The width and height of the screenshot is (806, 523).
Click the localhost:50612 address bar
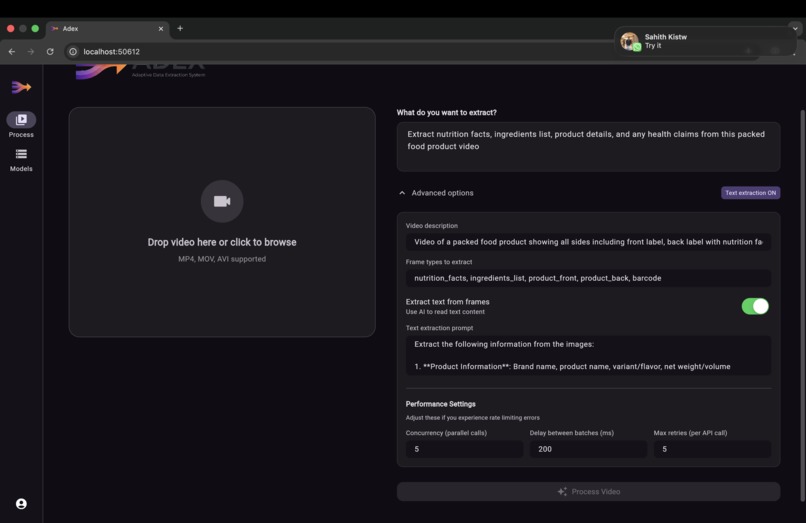coord(339,51)
